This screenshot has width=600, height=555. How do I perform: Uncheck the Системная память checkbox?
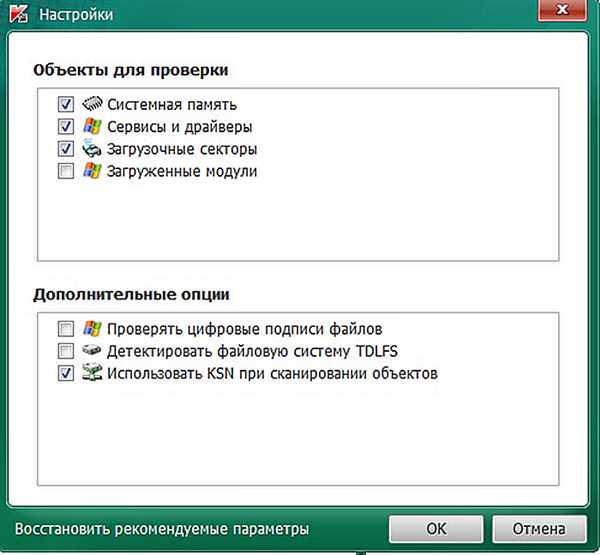[66, 104]
